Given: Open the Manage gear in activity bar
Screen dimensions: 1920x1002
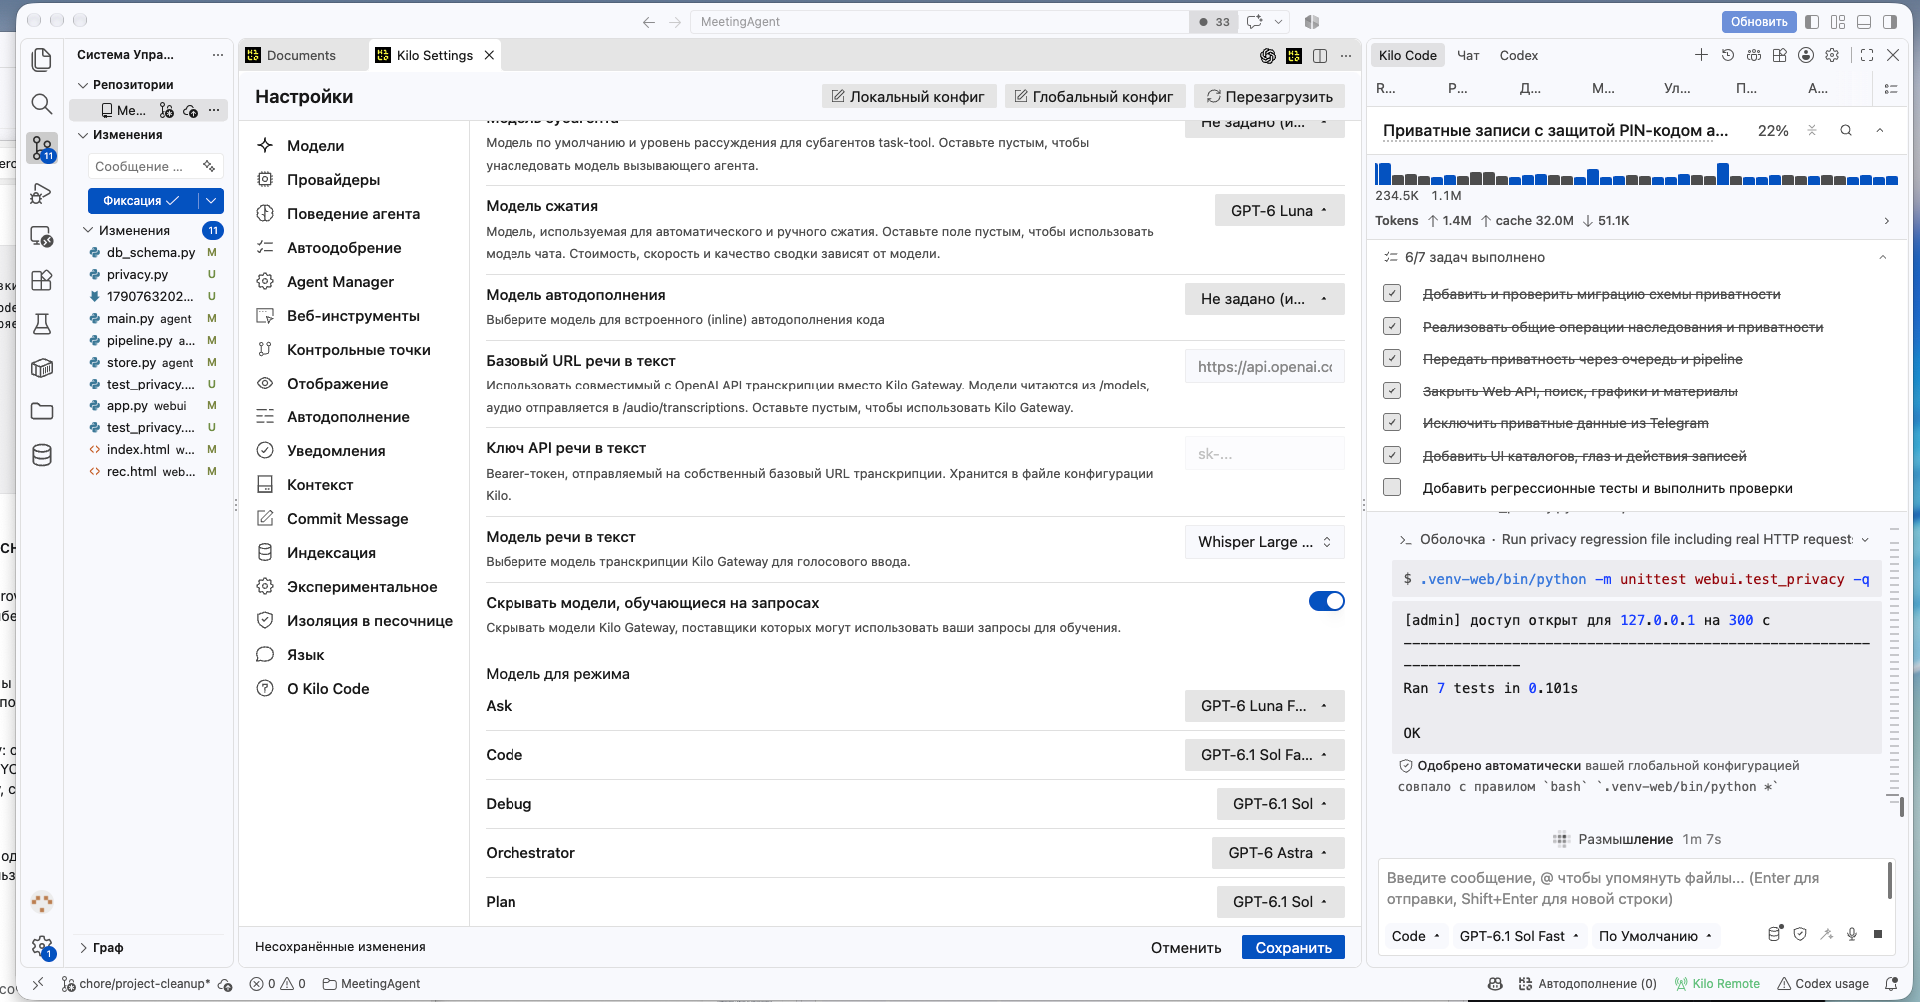Looking at the screenshot, I should pyautogui.click(x=42, y=946).
